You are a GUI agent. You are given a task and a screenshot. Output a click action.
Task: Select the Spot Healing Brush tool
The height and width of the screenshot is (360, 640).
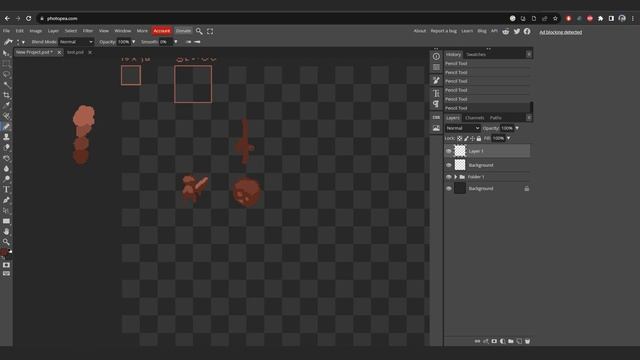coord(6,116)
